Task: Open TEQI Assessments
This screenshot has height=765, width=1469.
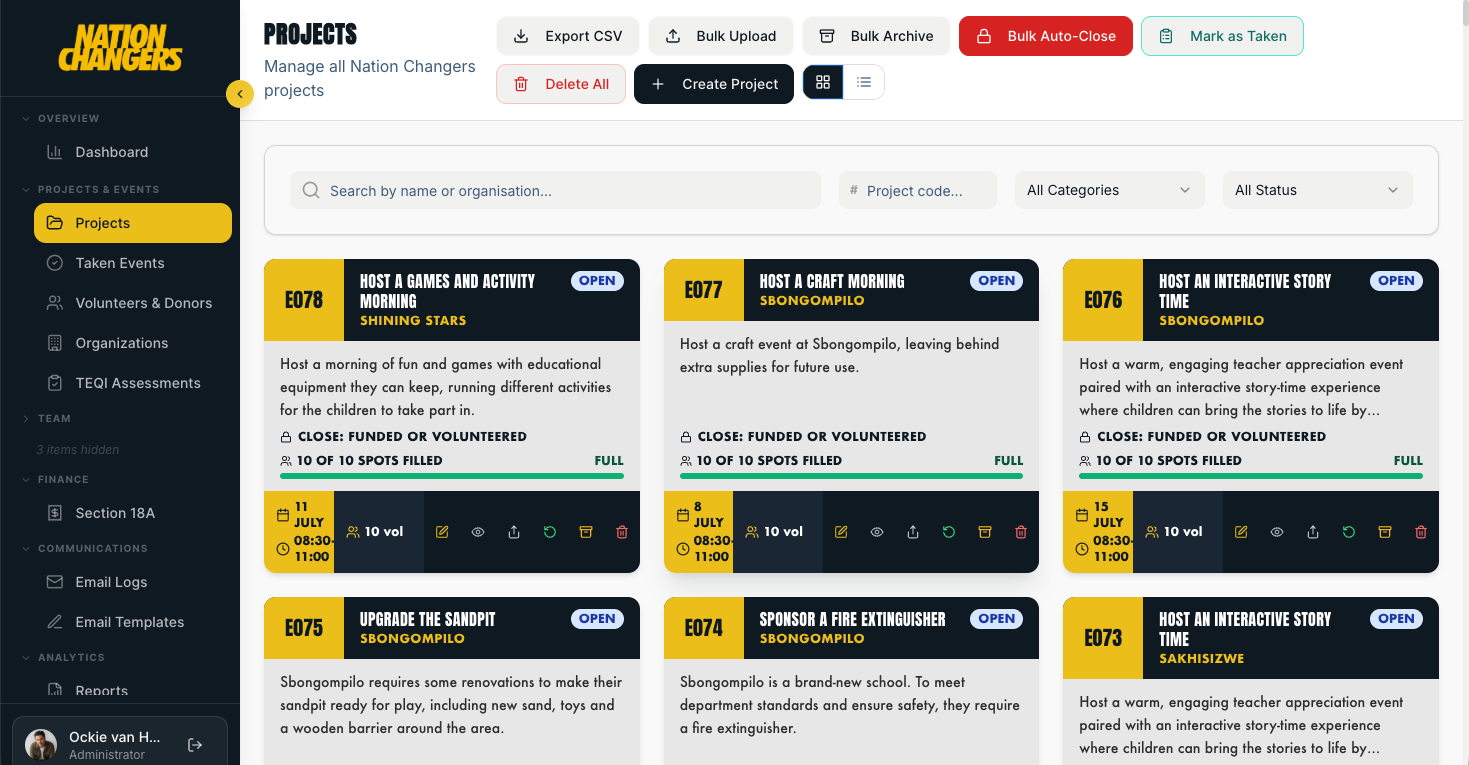Action: (133, 383)
